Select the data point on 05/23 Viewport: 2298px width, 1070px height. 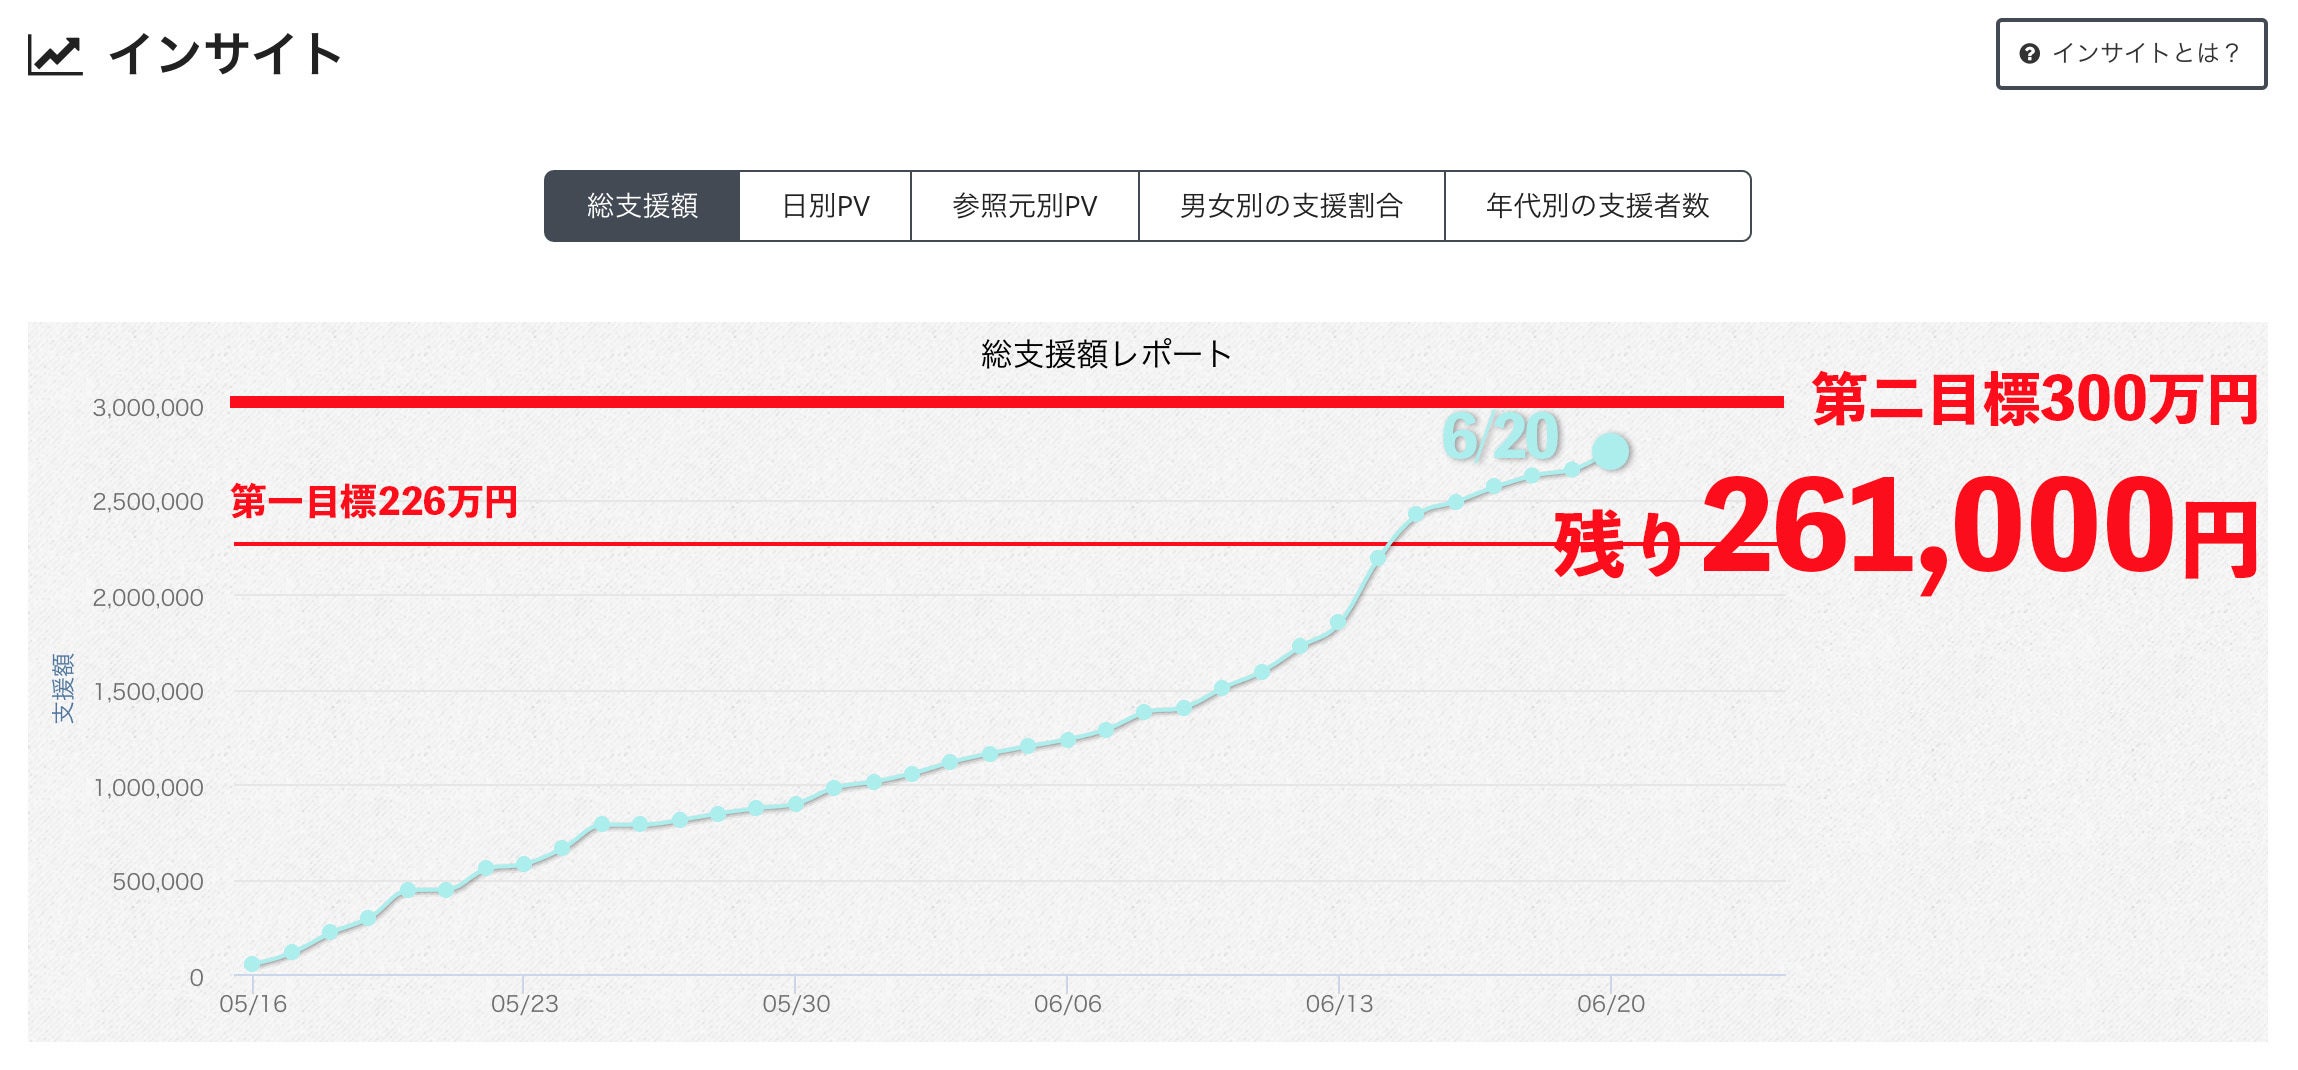[523, 864]
